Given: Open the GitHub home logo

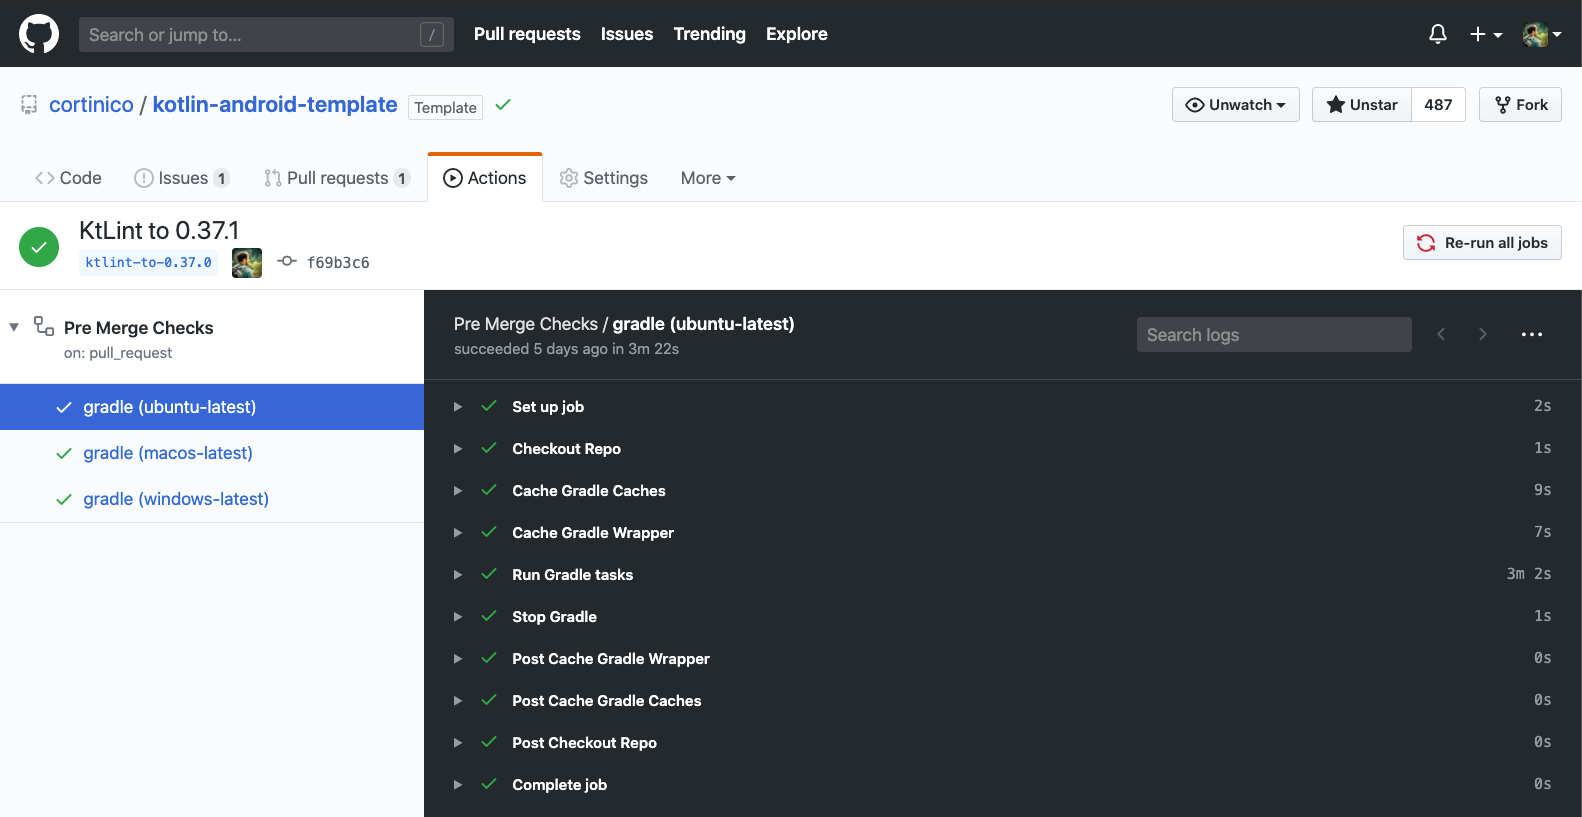Looking at the screenshot, I should [39, 34].
